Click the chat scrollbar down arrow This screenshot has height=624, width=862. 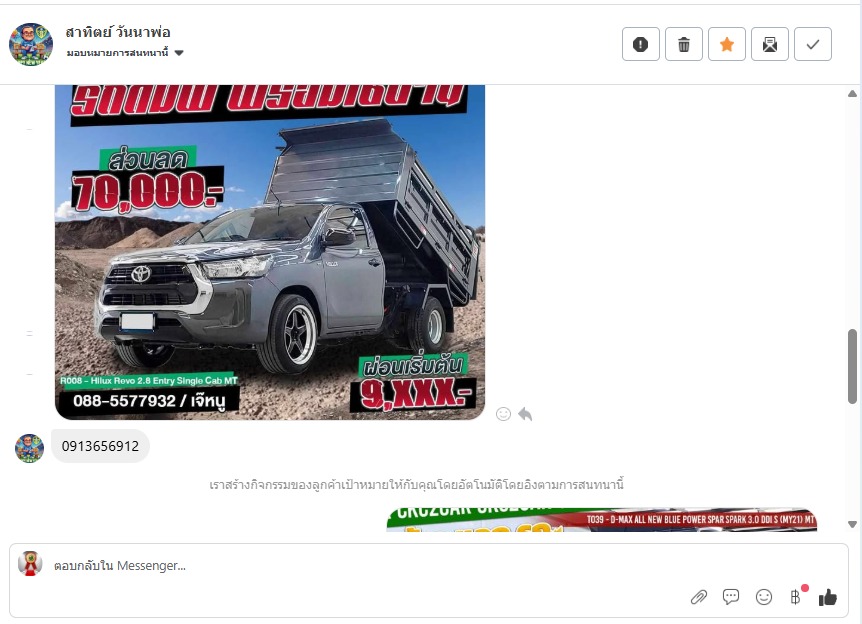coord(852,524)
